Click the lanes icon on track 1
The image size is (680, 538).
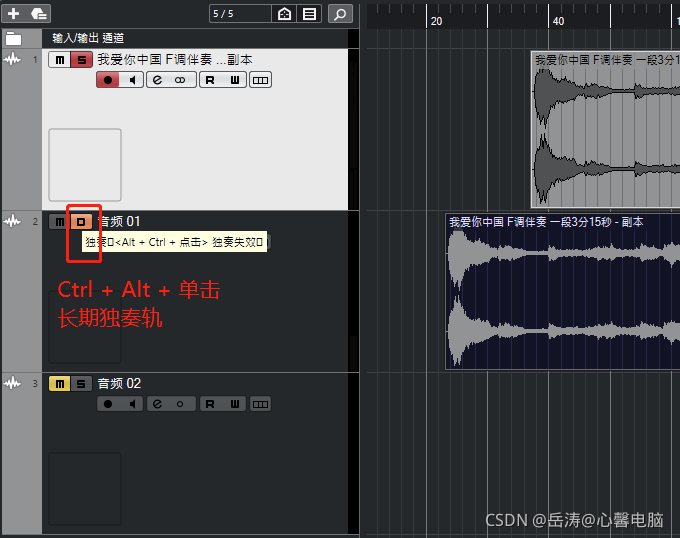pos(260,80)
